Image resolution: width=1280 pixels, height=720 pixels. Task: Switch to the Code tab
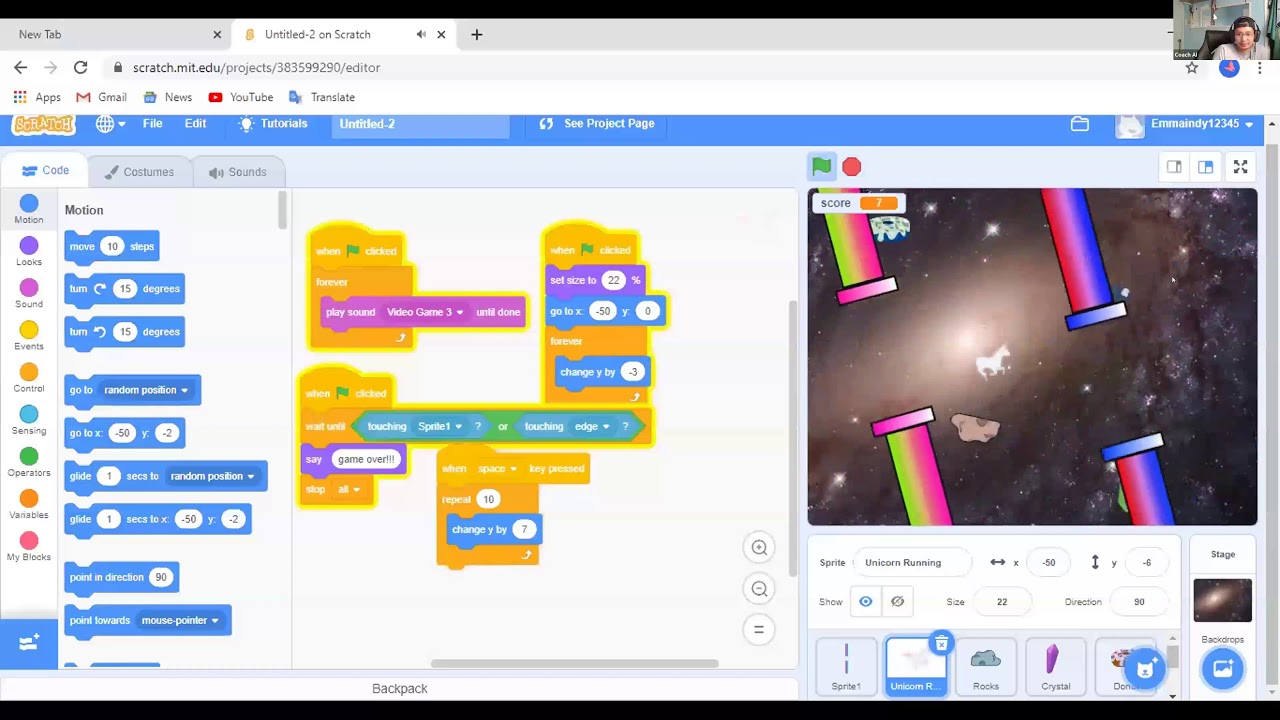pos(45,171)
